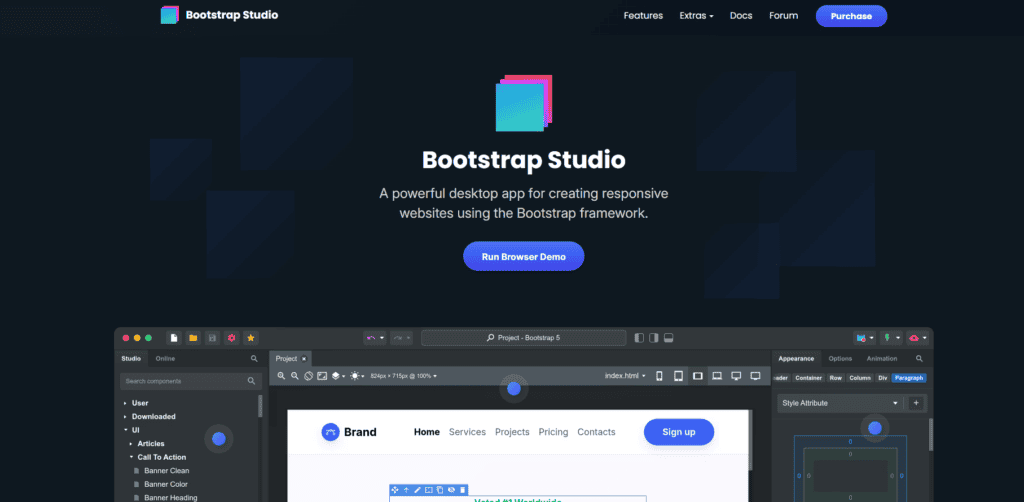Click the Sign up button in preview
The image size is (1024, 502).
pyautogui.click(x=679, y=432)
